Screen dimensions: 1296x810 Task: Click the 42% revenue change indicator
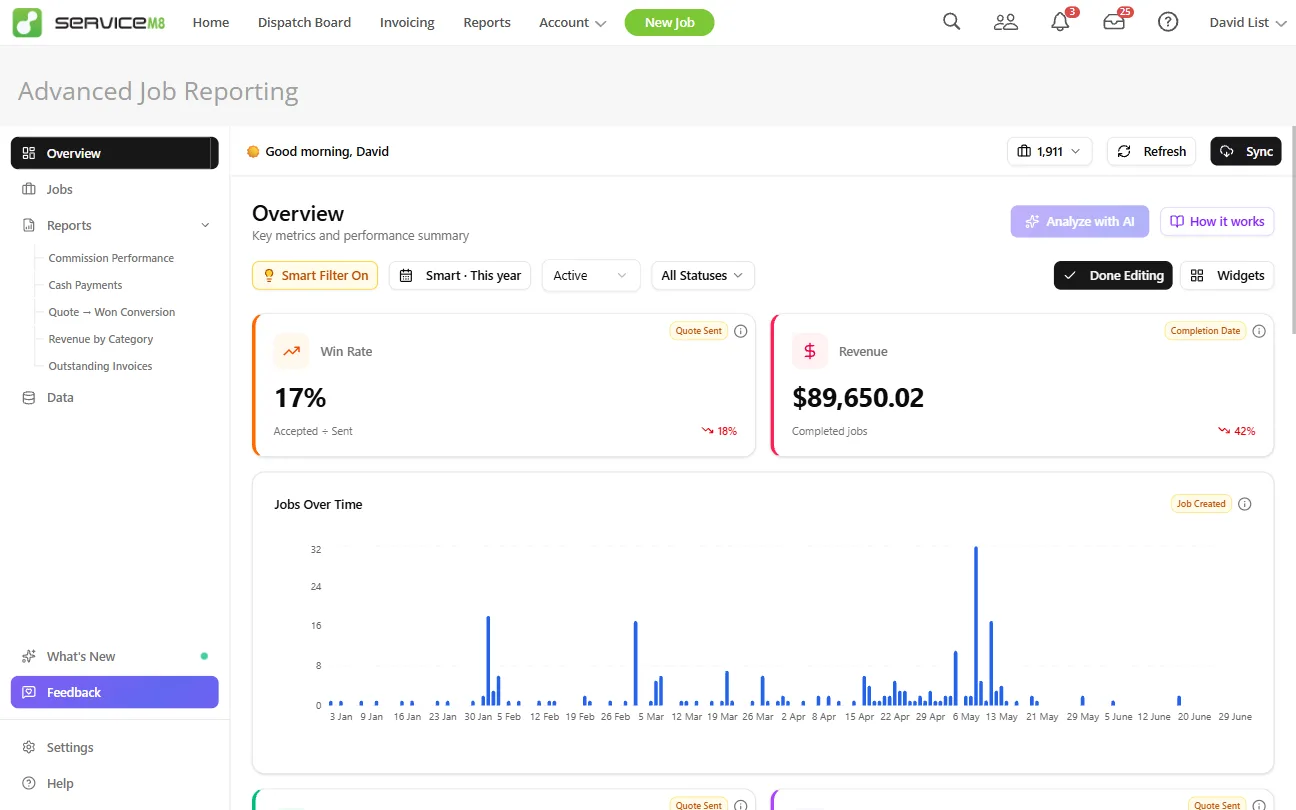pos(1237,431)
